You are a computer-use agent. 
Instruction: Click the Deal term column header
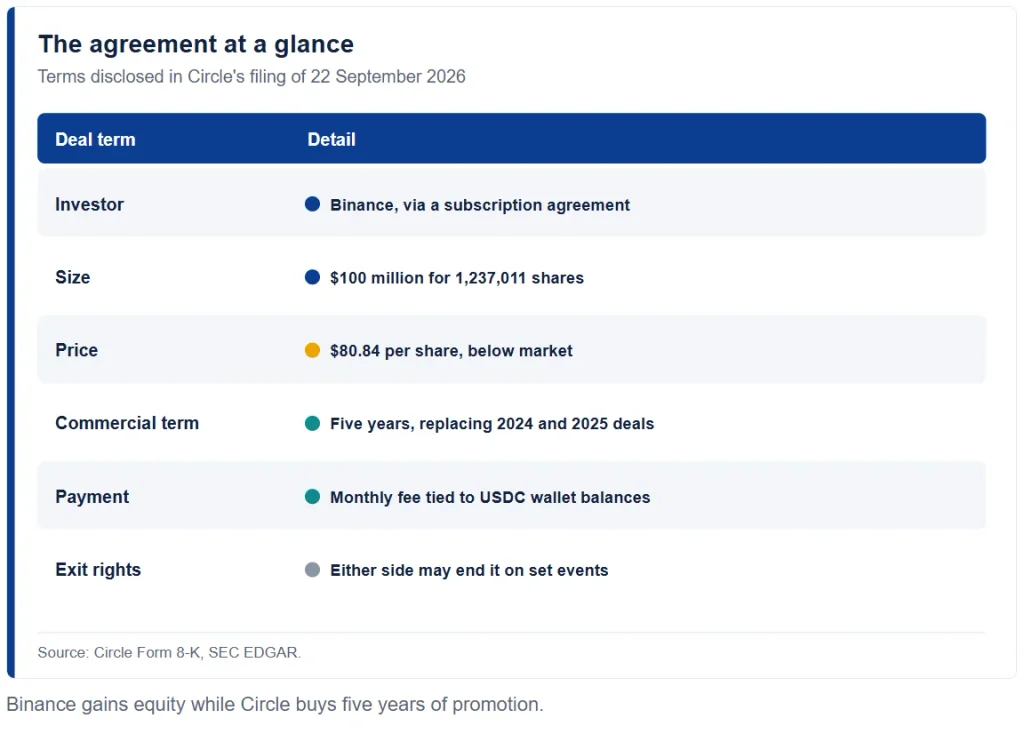coord(95,139)
